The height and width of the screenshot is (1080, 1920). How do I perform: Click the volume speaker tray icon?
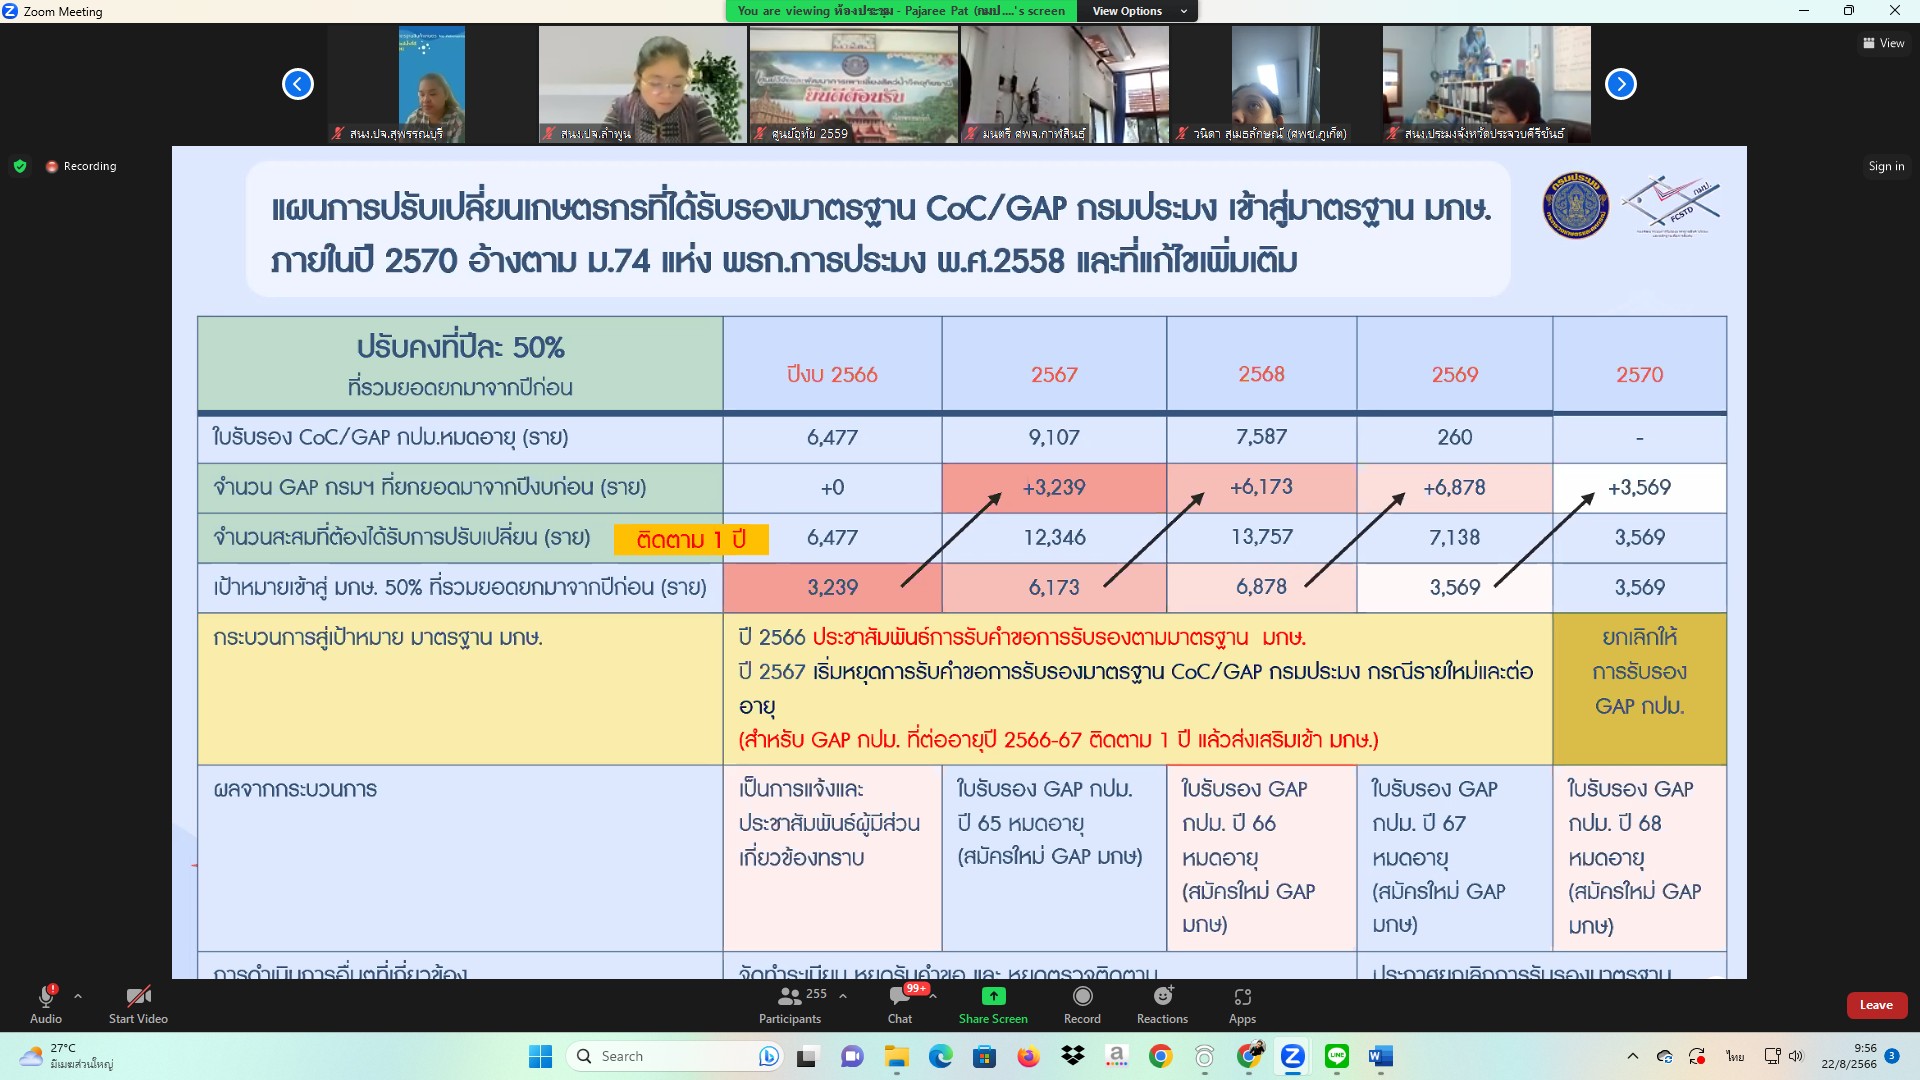pyautogui.click(x=1796, y=1056)
